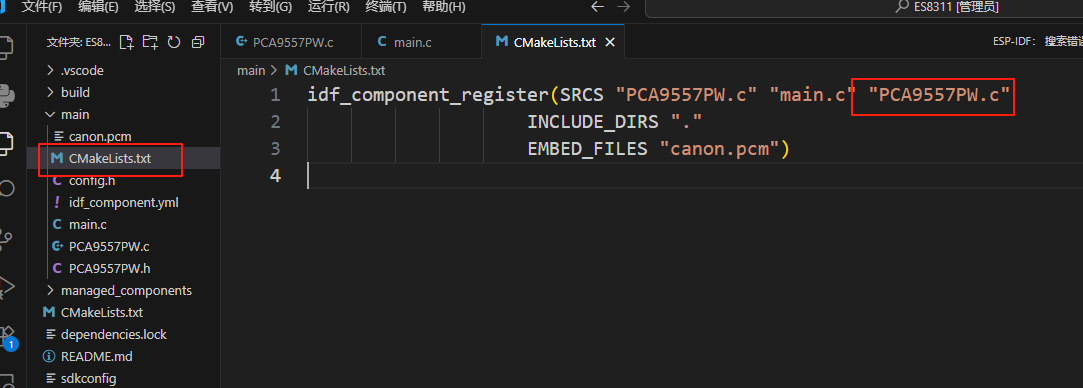
Task: Click the idf_component_register text on line 1
Action: pos(429,95)
